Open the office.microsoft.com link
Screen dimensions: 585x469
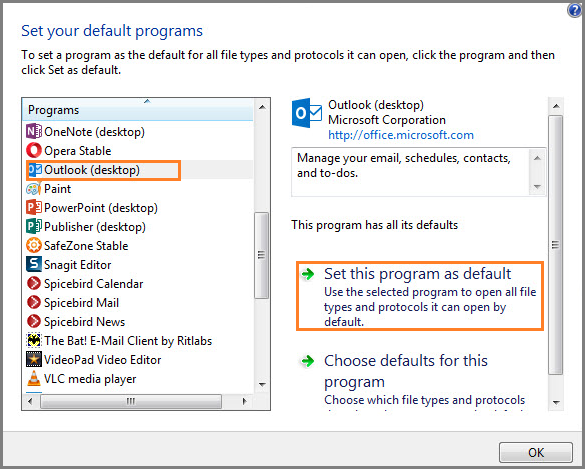[x=401, y=135]
